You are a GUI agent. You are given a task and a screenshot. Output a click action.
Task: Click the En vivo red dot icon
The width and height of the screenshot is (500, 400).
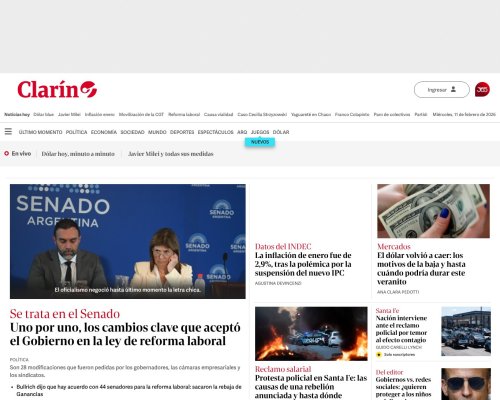tap(6, 153)
